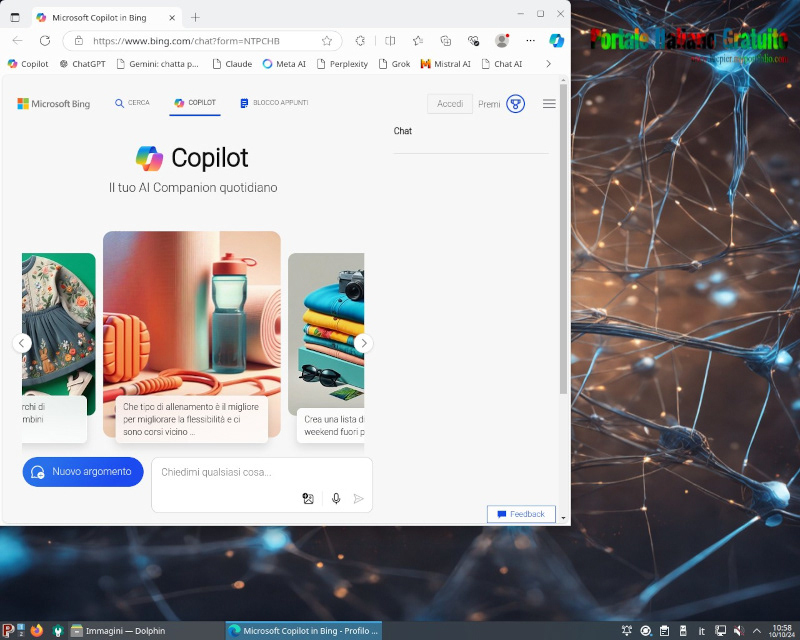Open the Mistral AI bookmark
The height and width of the screenshot is (640, 800).
pyautogui.click(x=445, y=64)
